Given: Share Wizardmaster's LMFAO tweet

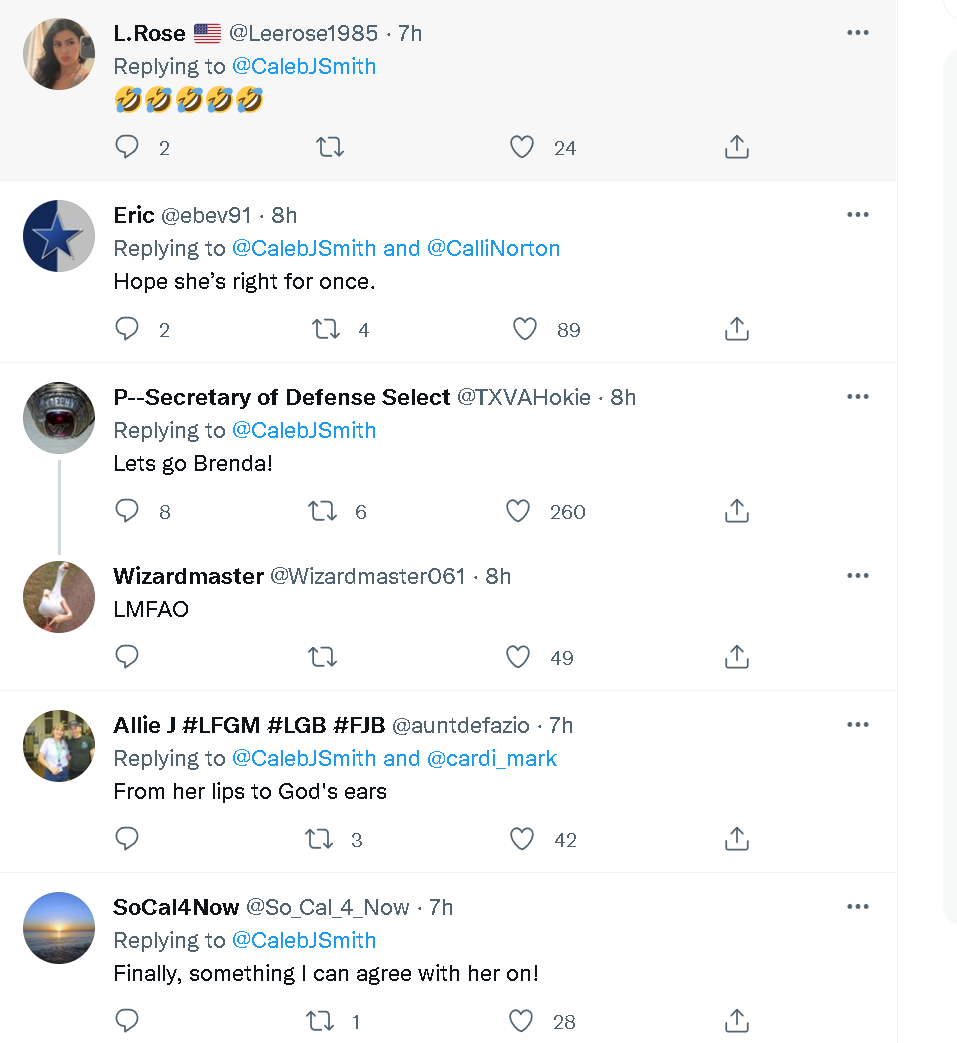Looking at the screenshot, I should 736,658.
